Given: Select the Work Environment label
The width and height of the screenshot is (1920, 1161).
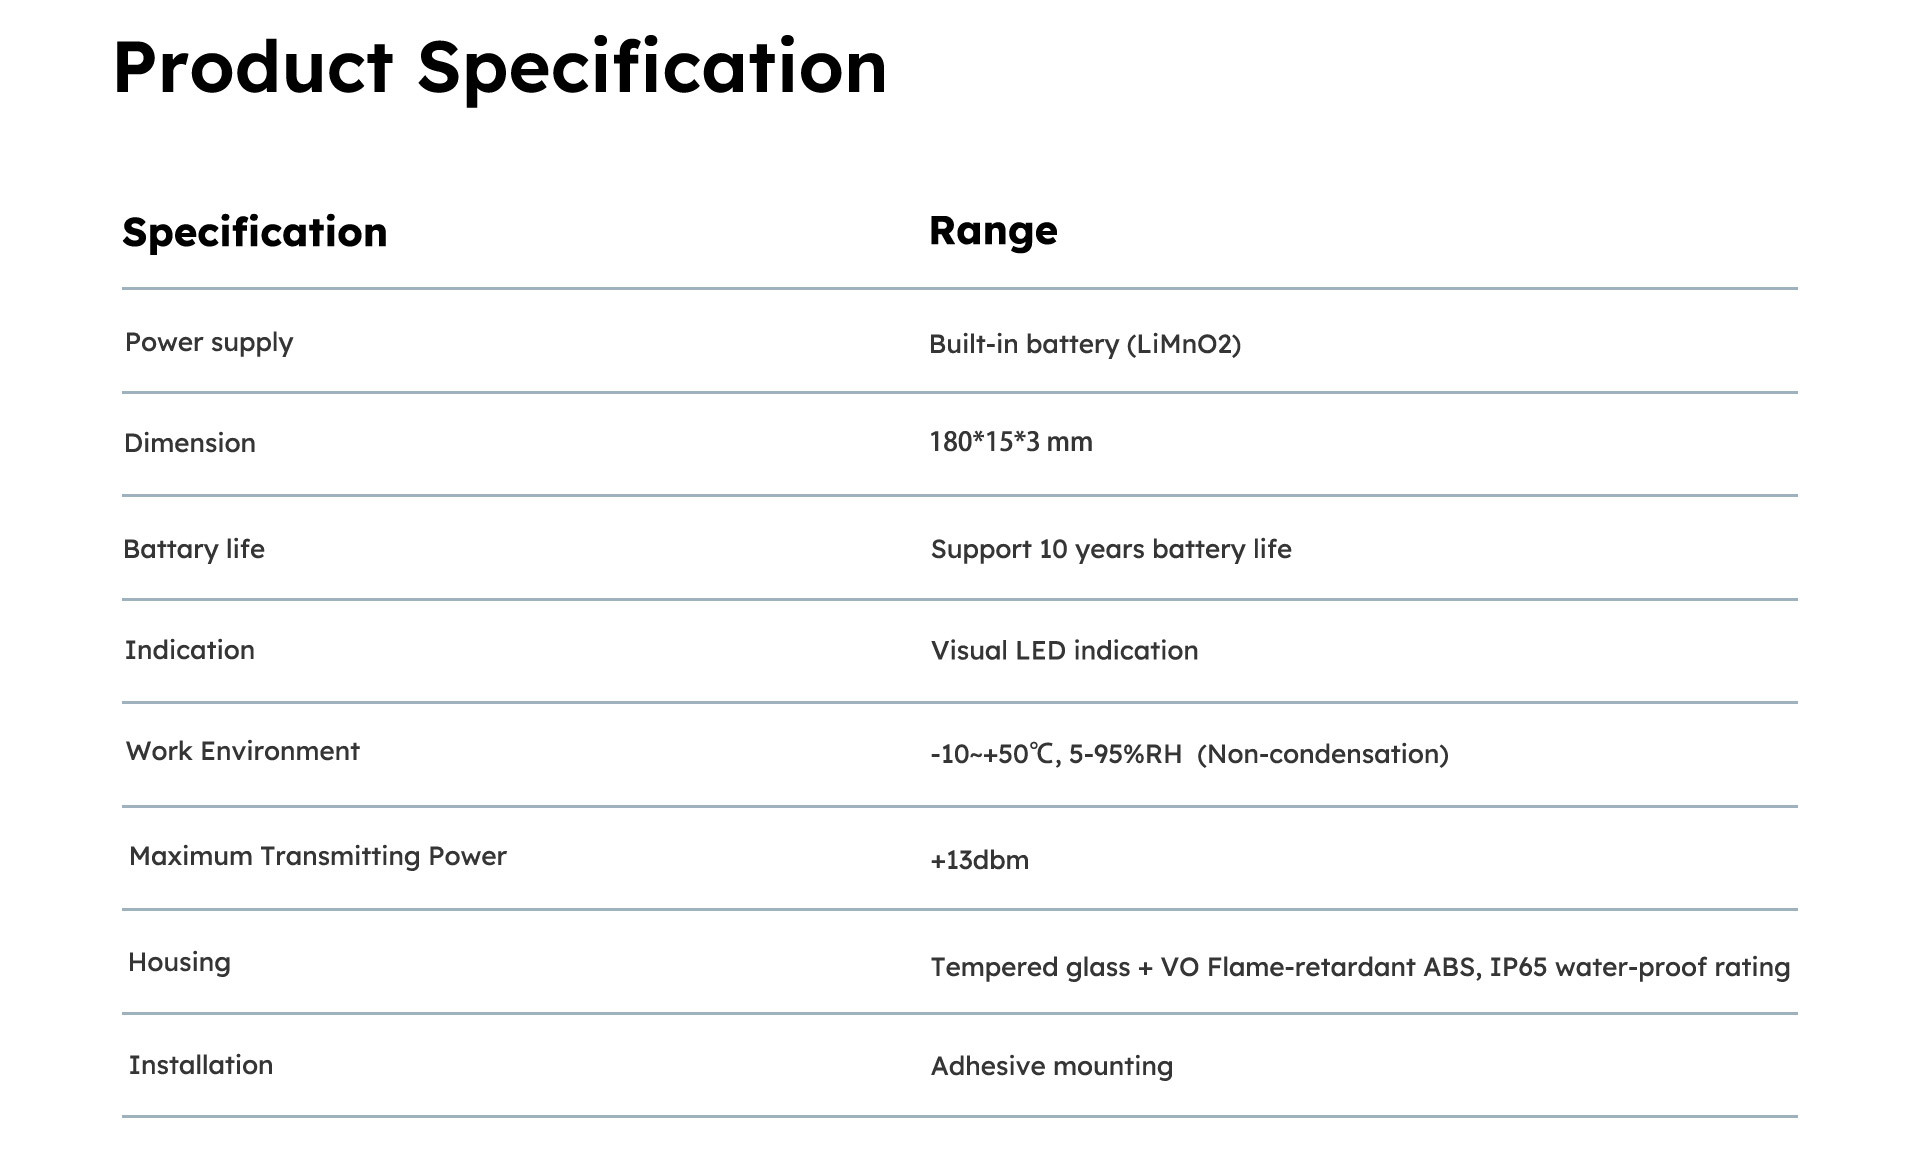Looking at the screenshot, I should (243, 751).
